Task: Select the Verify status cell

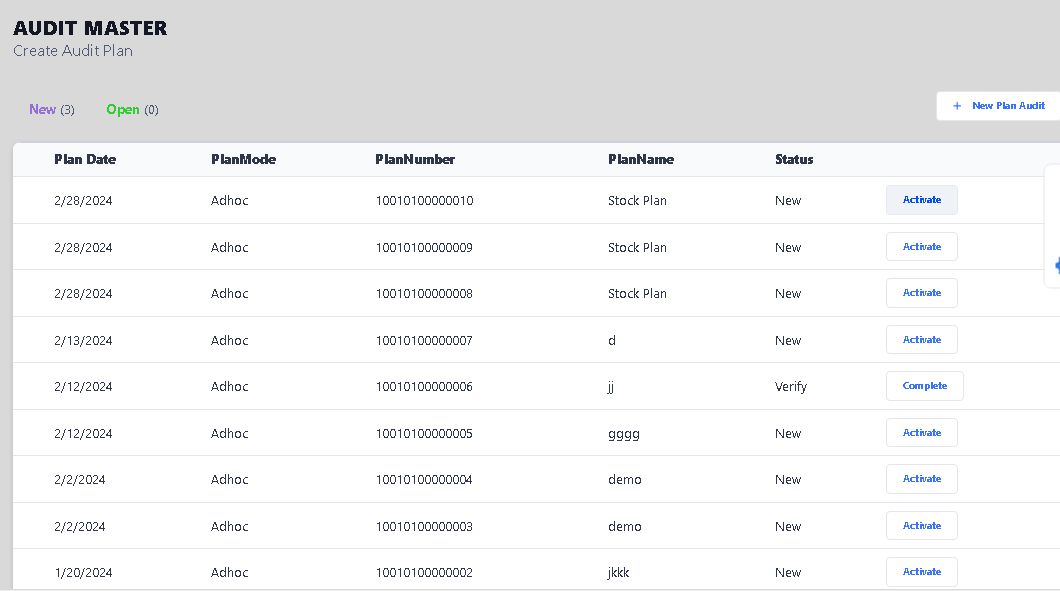Action: 791,387
